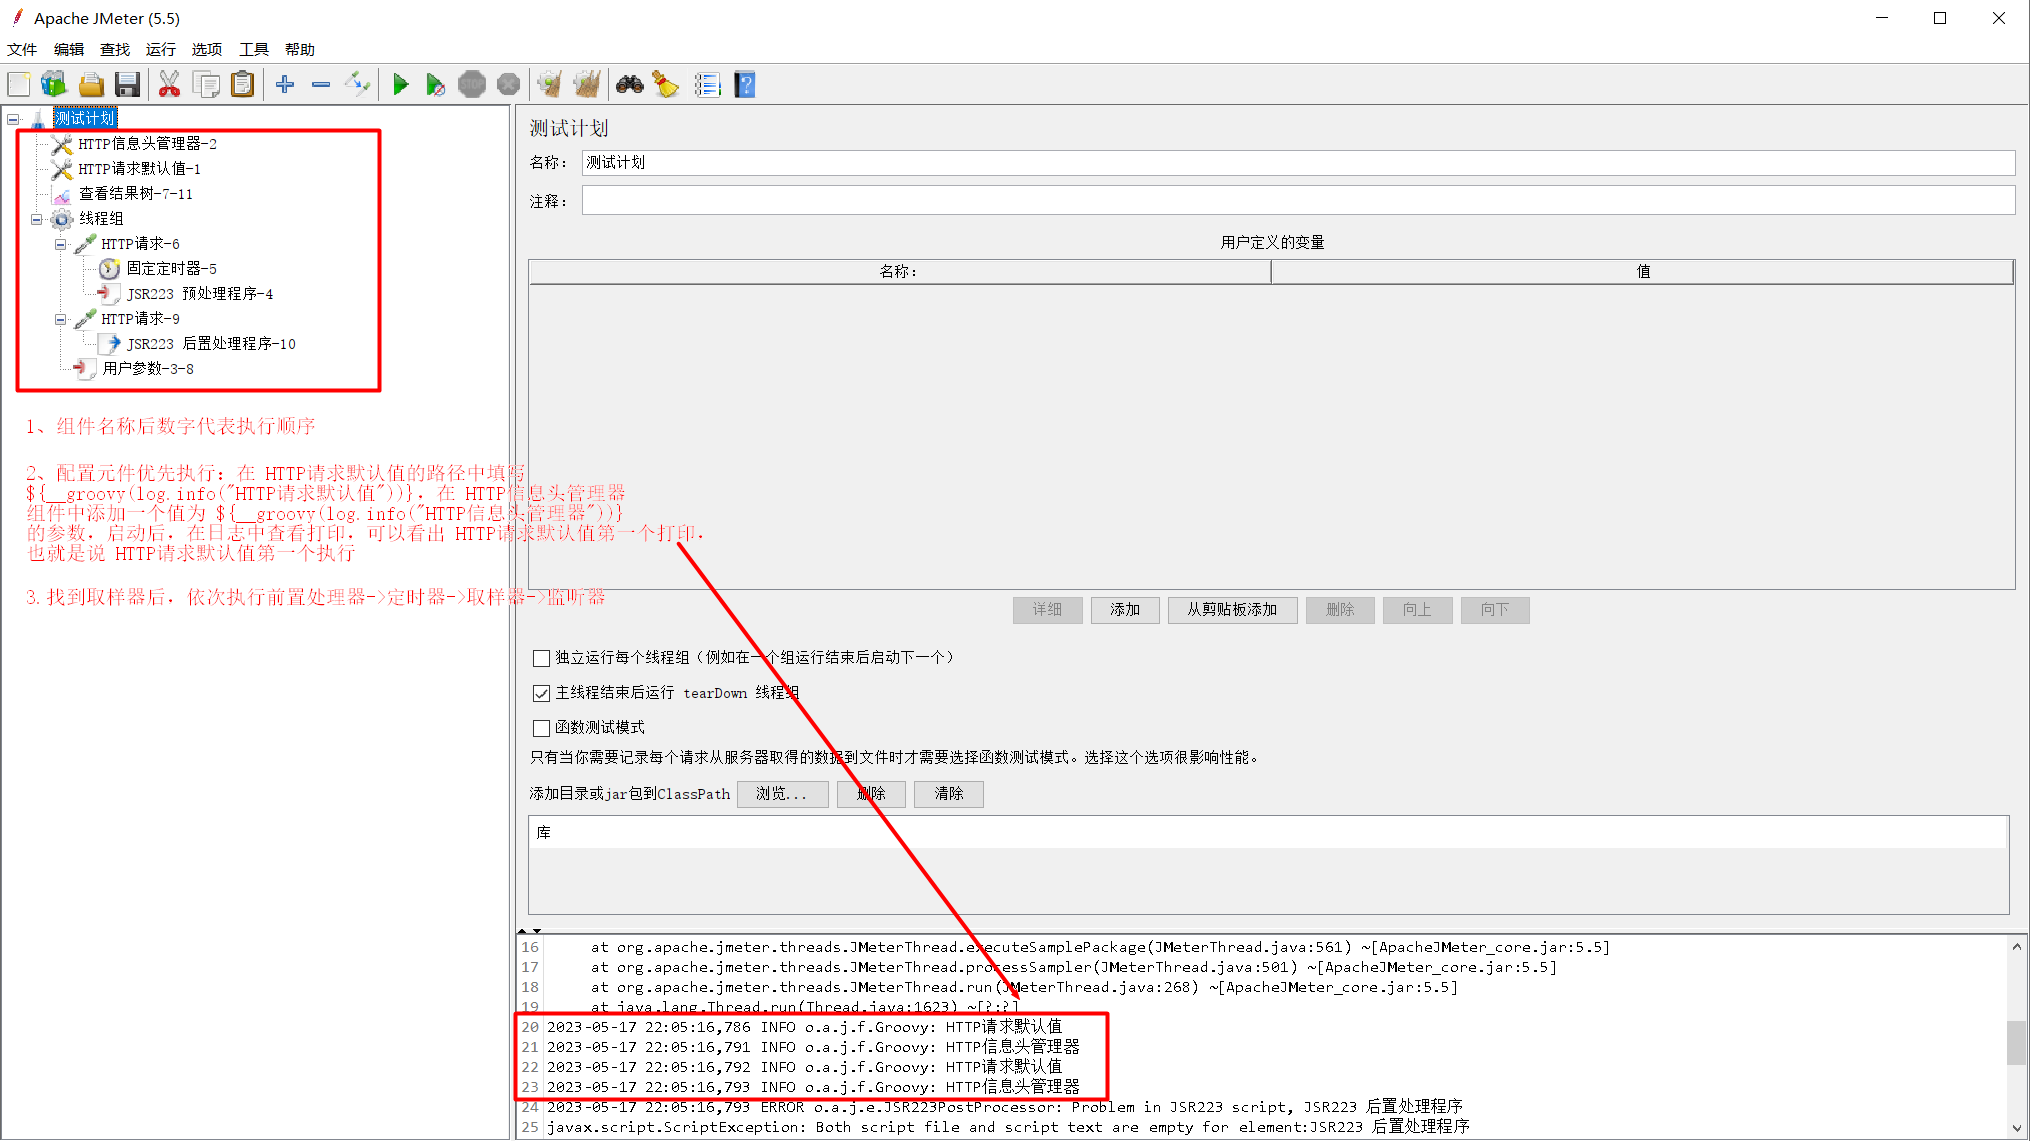Collapse the 线程组 tree expander
Viewport: 2030px width, 1141px height.
point(37,219)
